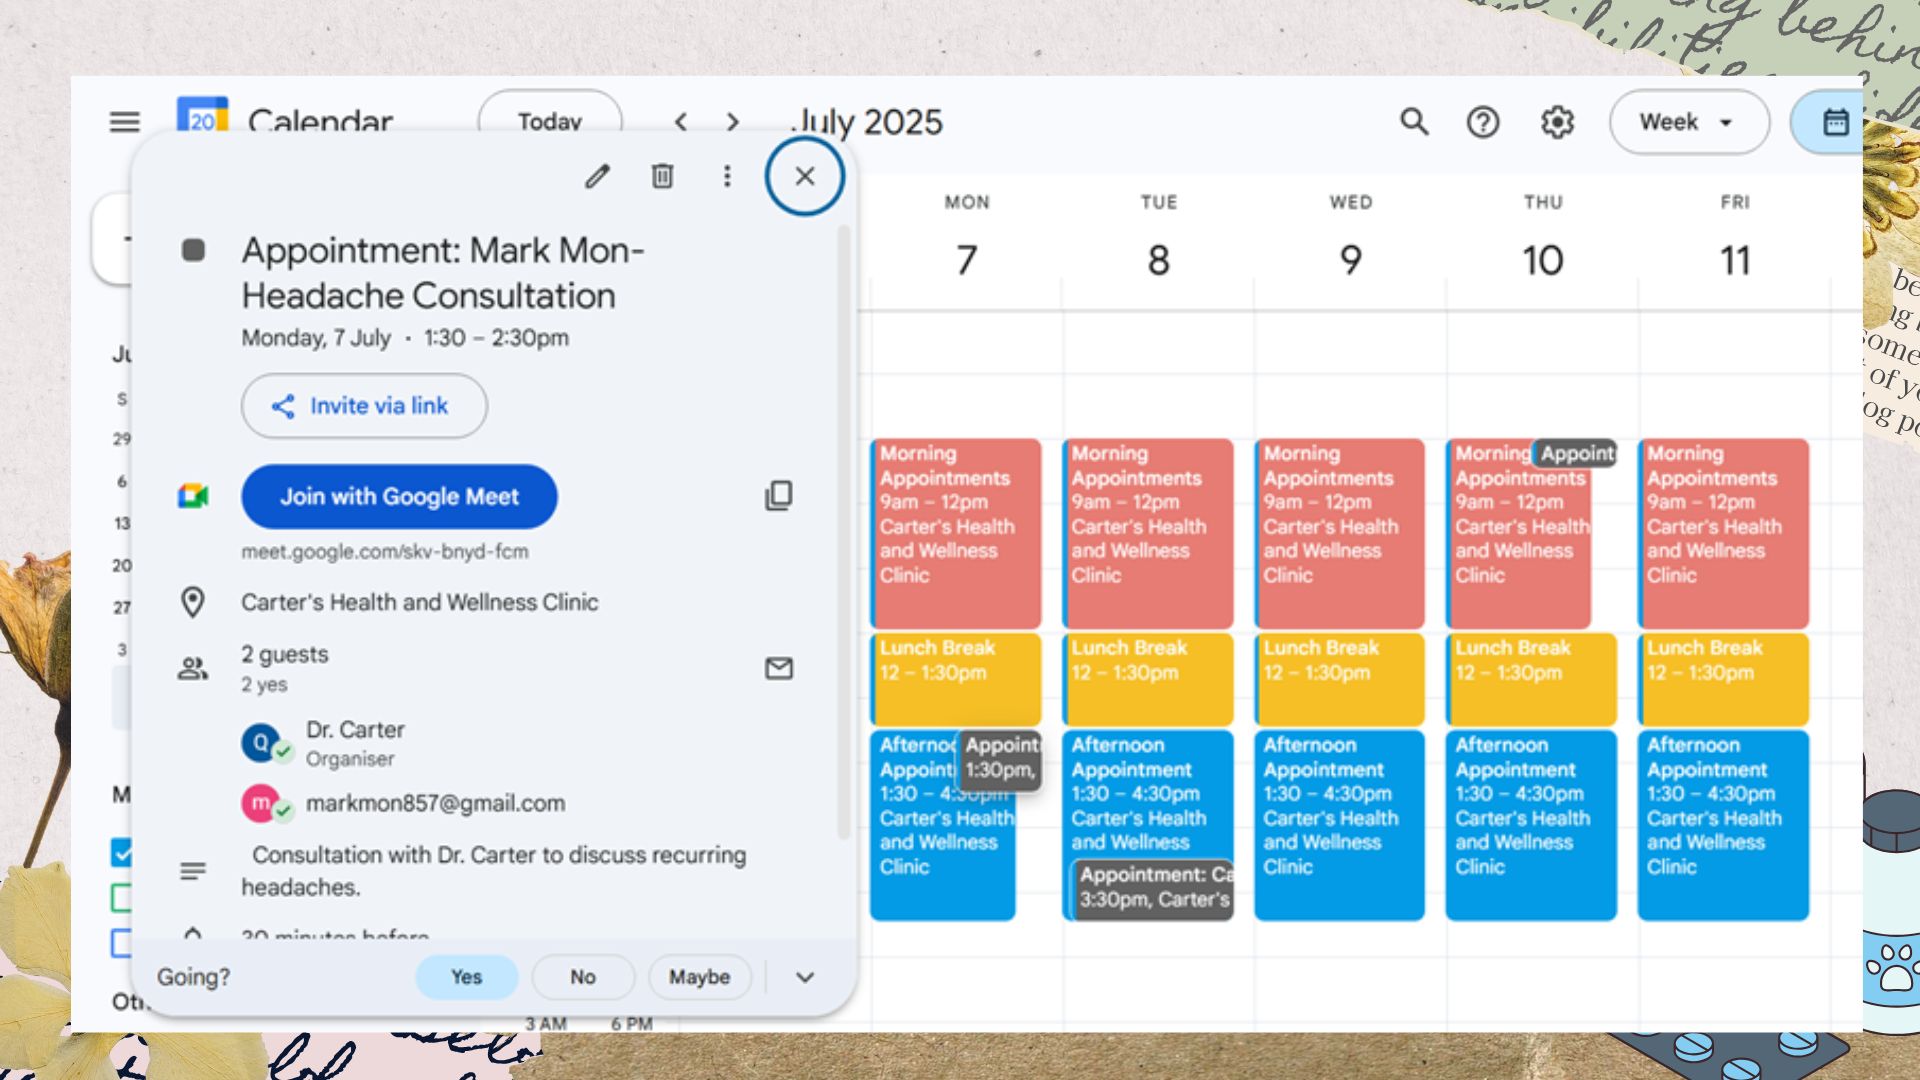Expand more RSVP options chevron
This screenshot has width=1920, height=1080.
(805, 977)
